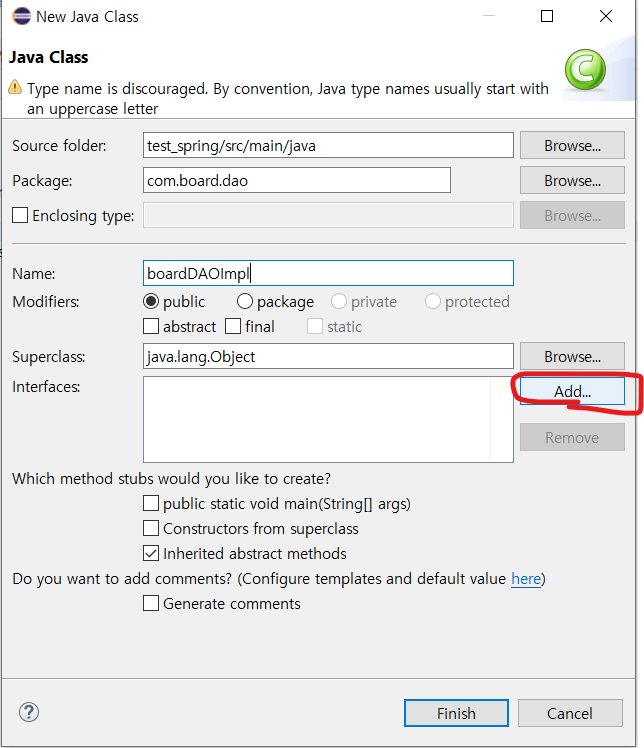Screen dimensions: 644x748
Task: Click the Superclass field with java.lang.Object
Action: tap(328, 356)
